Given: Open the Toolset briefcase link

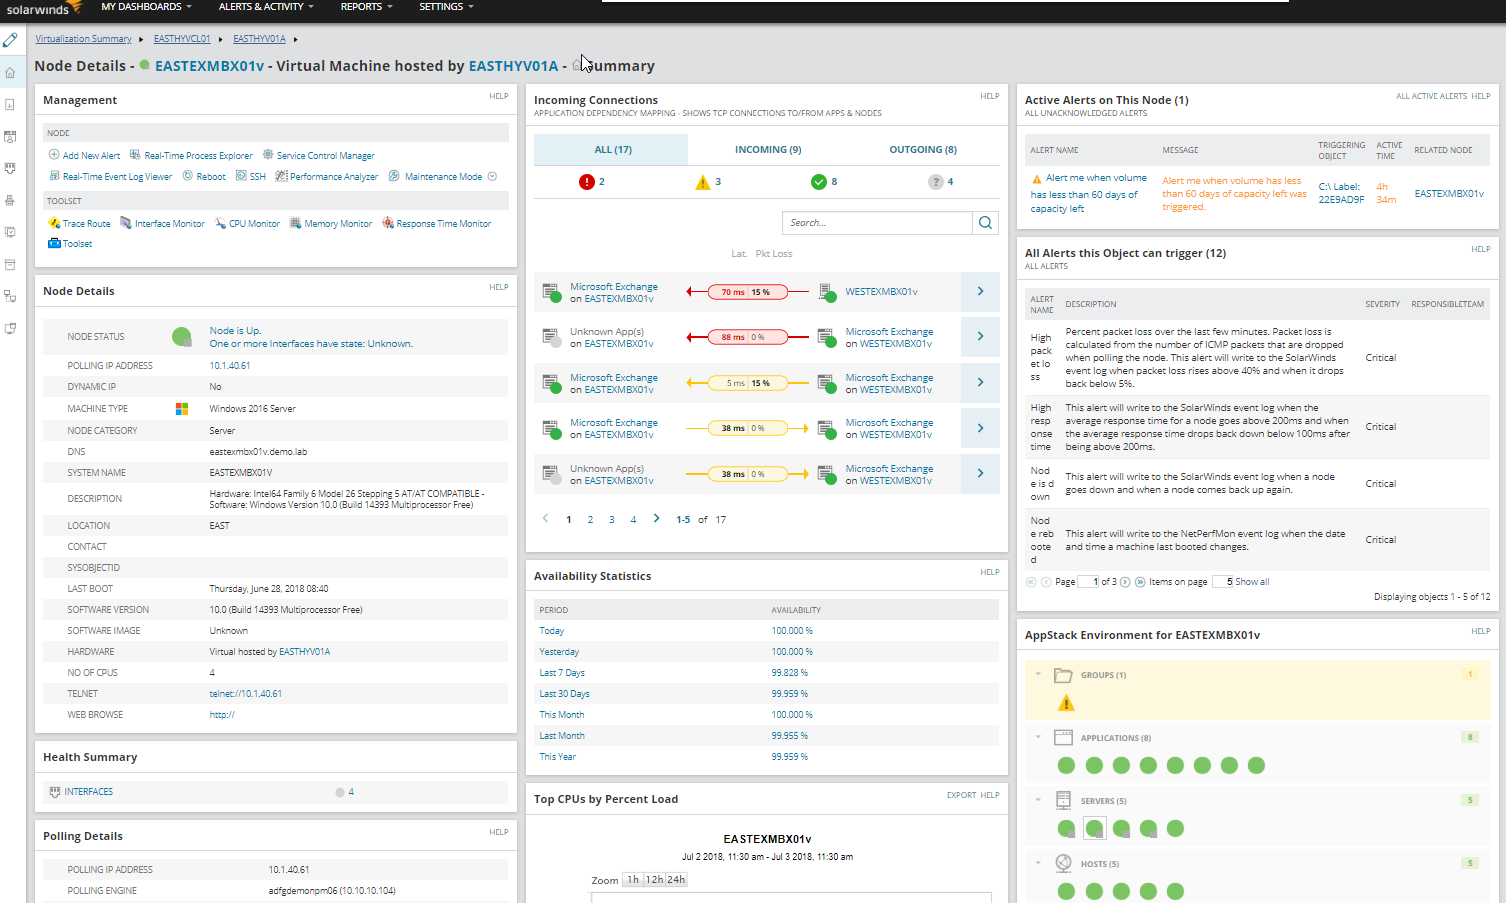Looking at the screenshot, I should (70, 243).
